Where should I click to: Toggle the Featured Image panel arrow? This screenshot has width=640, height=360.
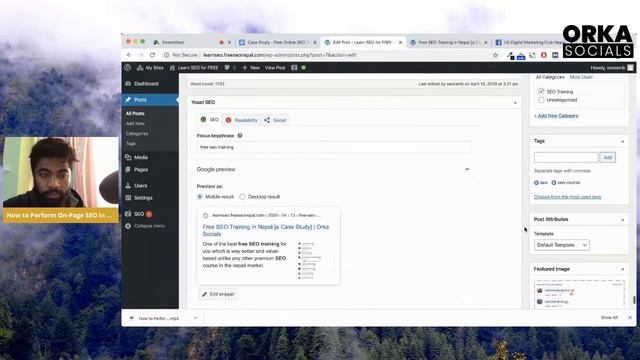pos(622,269)
